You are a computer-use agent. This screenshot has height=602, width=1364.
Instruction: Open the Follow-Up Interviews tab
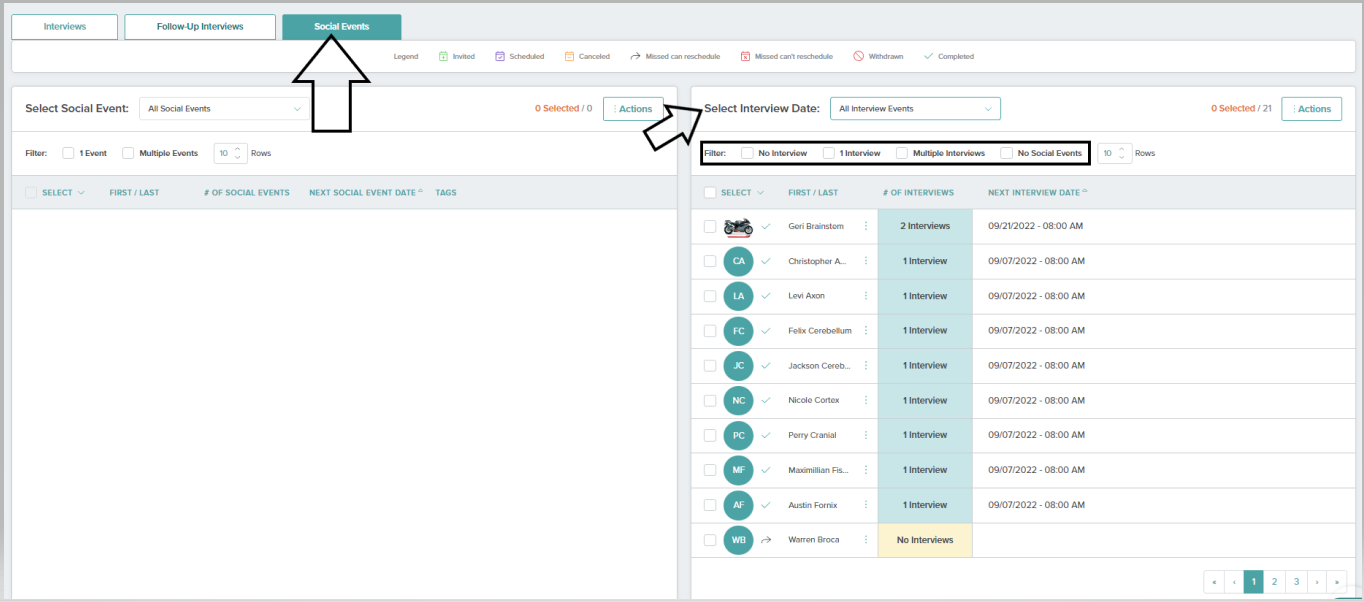[x=200, y=27]
